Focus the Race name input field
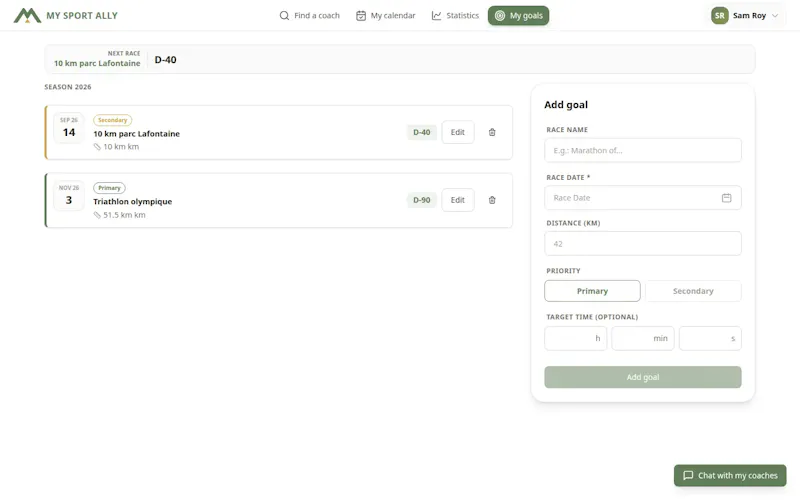 643,151
